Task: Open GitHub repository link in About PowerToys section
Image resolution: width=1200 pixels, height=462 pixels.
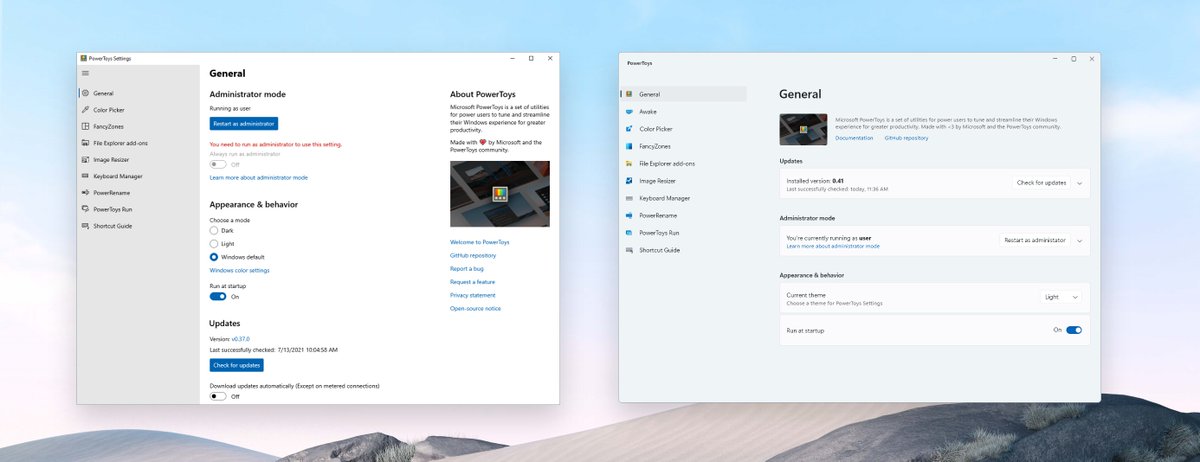Action: (473, 255)
